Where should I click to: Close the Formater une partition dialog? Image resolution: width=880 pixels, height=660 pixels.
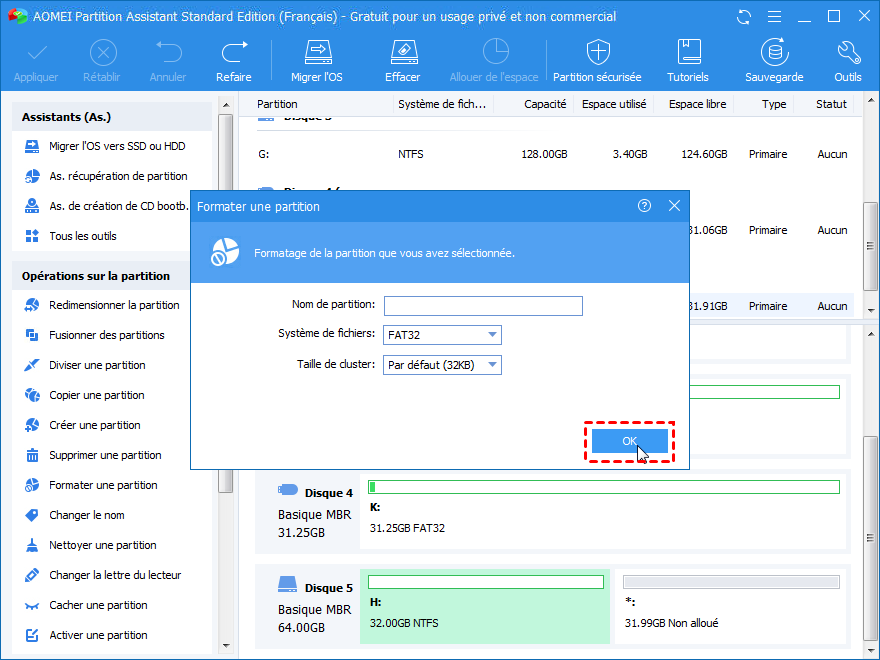[675, 206]
